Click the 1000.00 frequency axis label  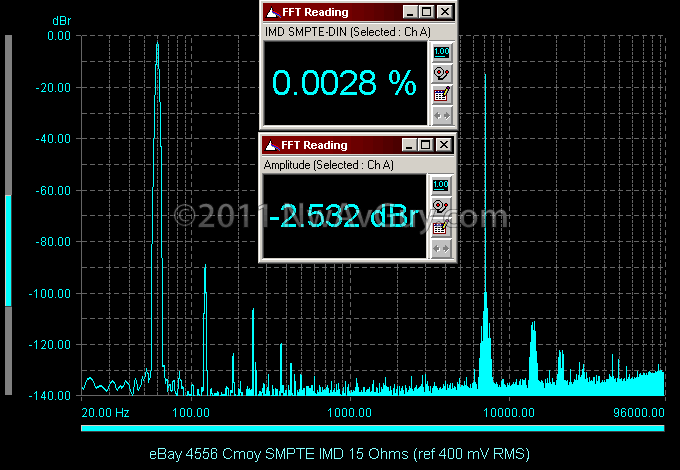350,412
